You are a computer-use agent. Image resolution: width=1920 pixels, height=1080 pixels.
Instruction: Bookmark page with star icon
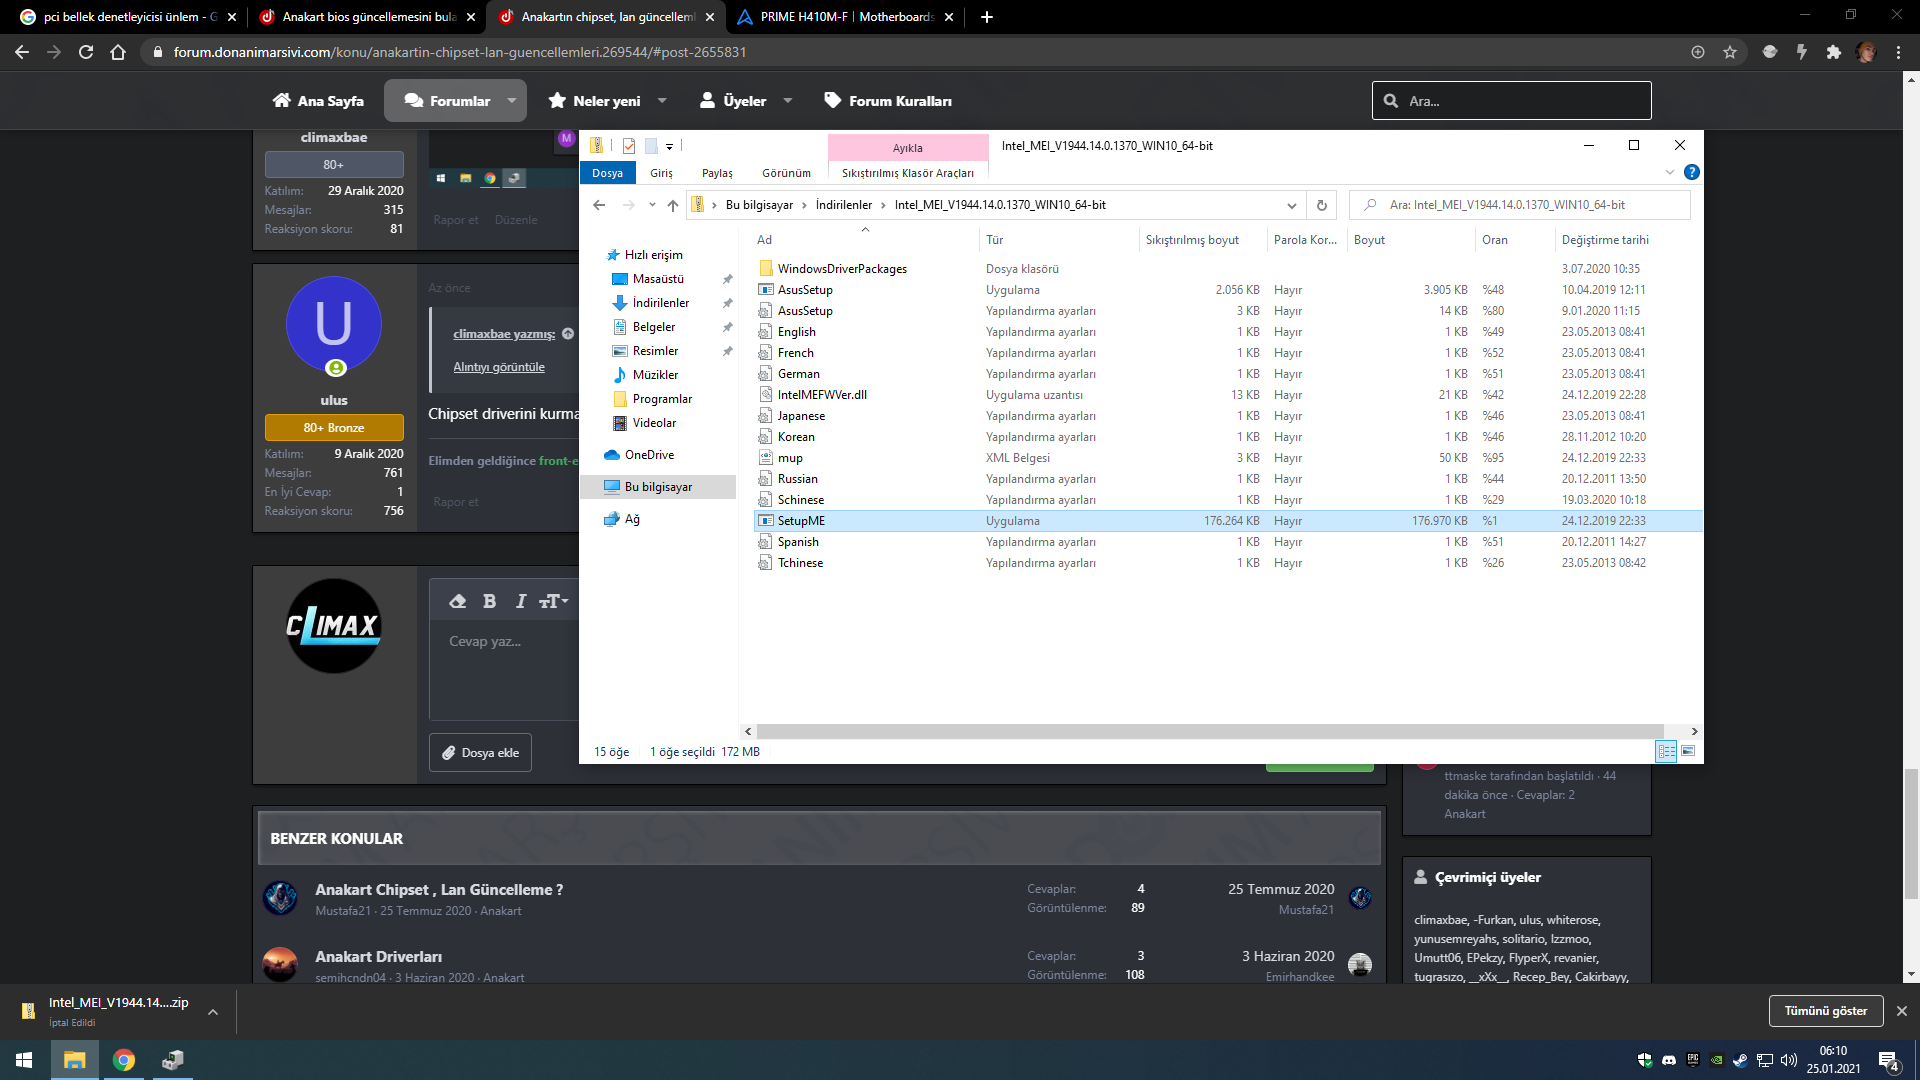coord(1730,52)
